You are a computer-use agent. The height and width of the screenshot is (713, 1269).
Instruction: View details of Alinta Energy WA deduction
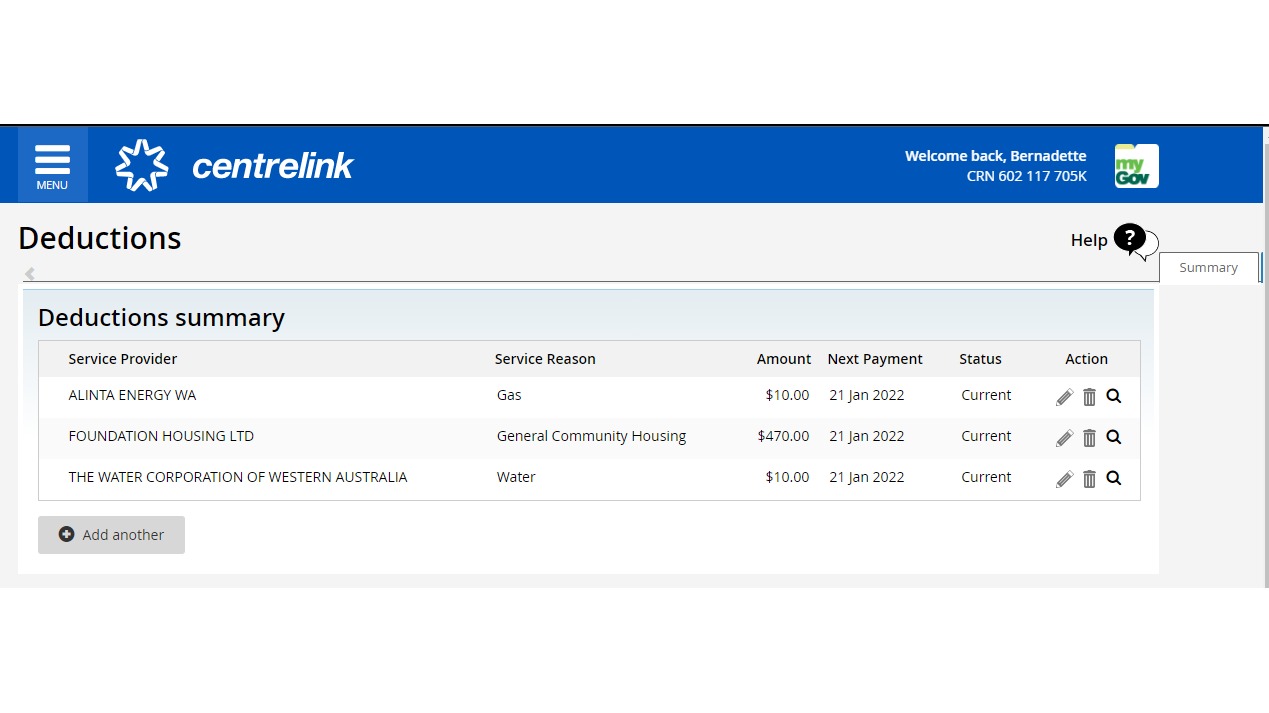(x=1114, y=396)
